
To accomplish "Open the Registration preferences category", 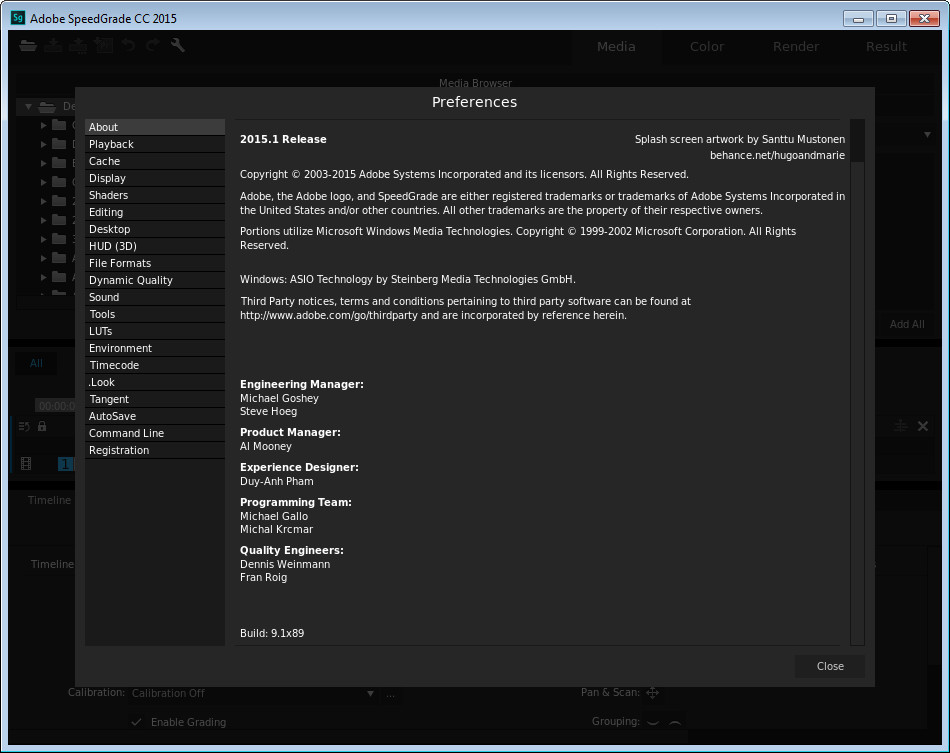I will 154,449.
